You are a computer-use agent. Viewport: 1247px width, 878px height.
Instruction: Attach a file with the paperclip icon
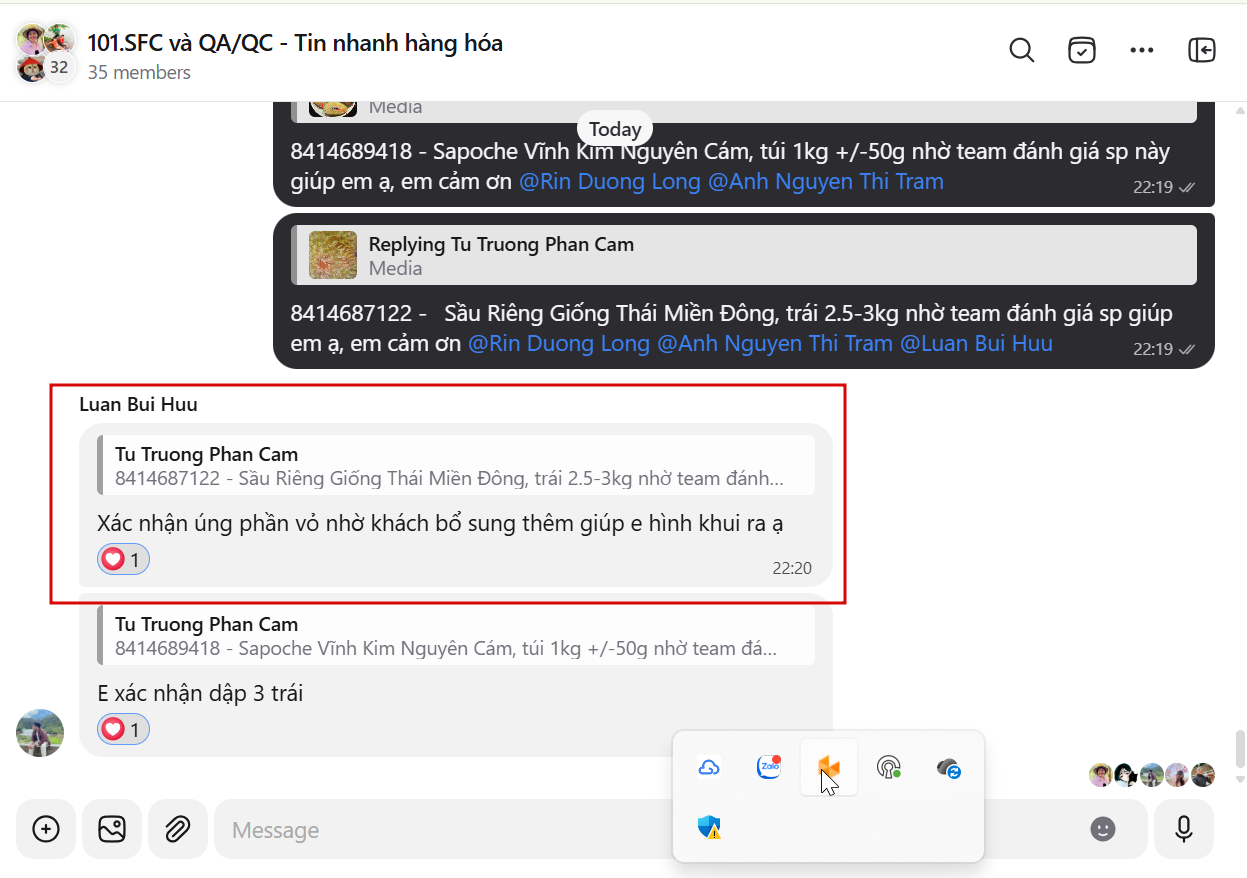[178, 829]
